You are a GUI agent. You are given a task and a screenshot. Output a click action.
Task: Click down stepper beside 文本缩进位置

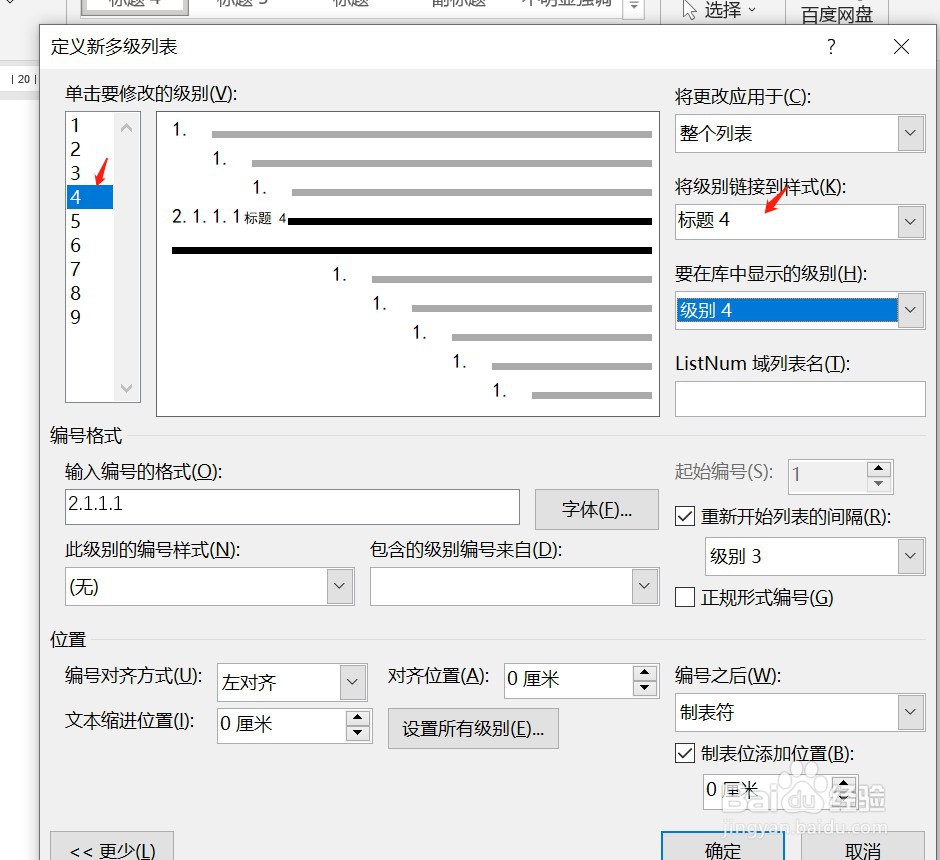(x=358, y=734)
